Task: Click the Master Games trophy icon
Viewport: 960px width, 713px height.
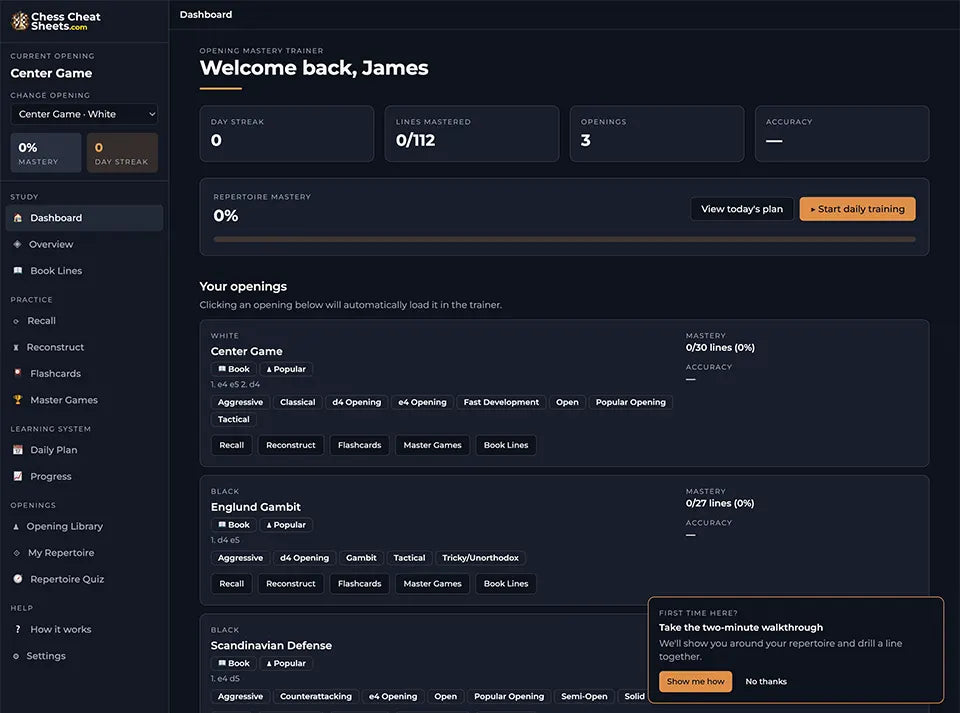Action: [x=18, y=400]
